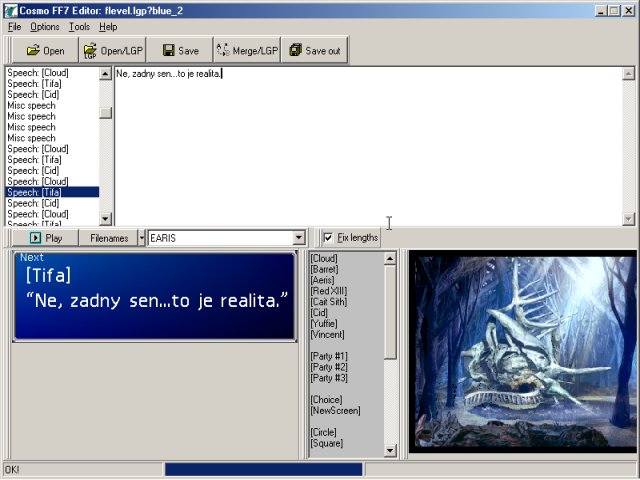Image resolution: width=640 pixels, height=480 pixels.
Task: Open the Filenames button dropdown arrow
Action: click(142, 238)
